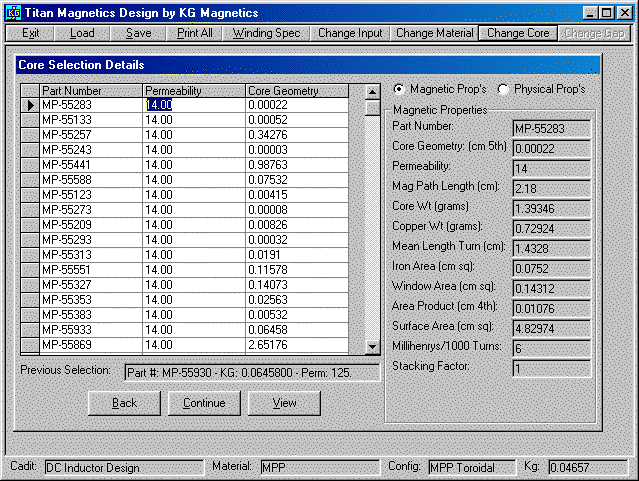Viewport: 639px width, 481px height.
Task: Click the Exit toolbar button
Action: point(30,33)
